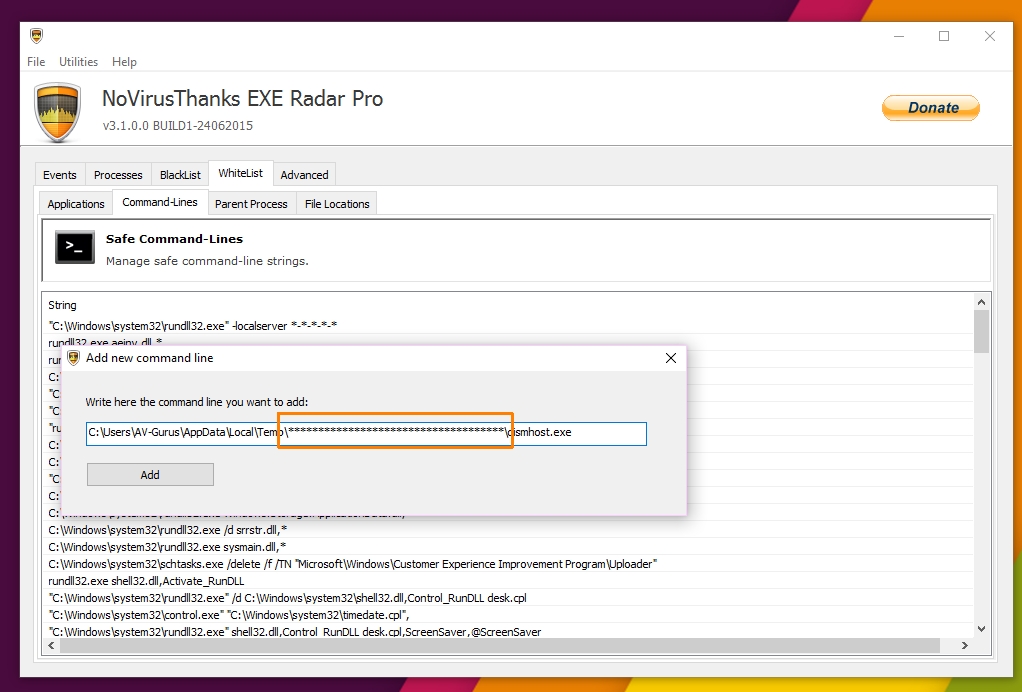Open the File Locations sub-tab

[337, 204]
